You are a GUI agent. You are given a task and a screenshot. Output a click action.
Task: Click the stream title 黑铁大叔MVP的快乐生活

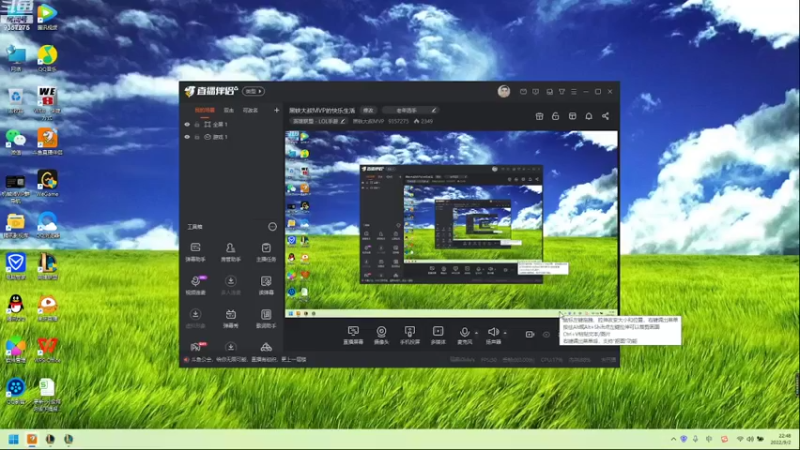click(x=322, y=110)
